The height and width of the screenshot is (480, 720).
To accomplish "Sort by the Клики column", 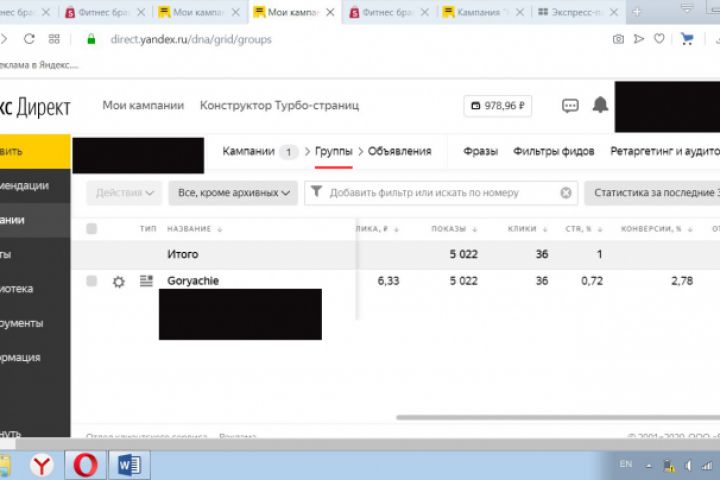I will click(528, 229).
